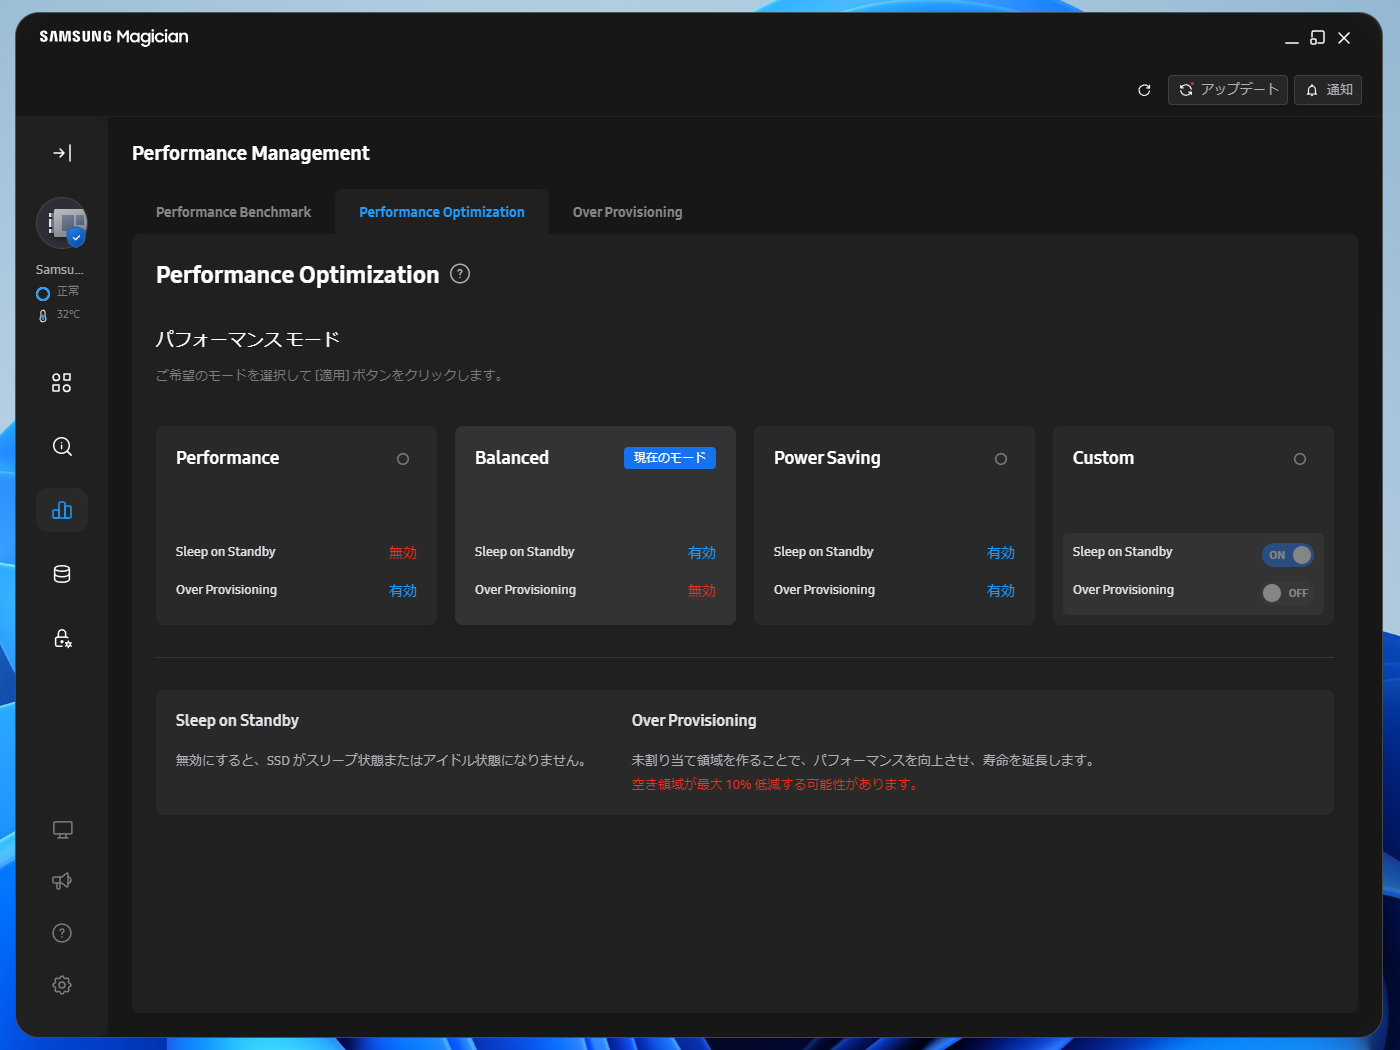Toggle Custom Over Provisioning switch
This screenshot has height=1050, width=1400.
[1288, 593]
